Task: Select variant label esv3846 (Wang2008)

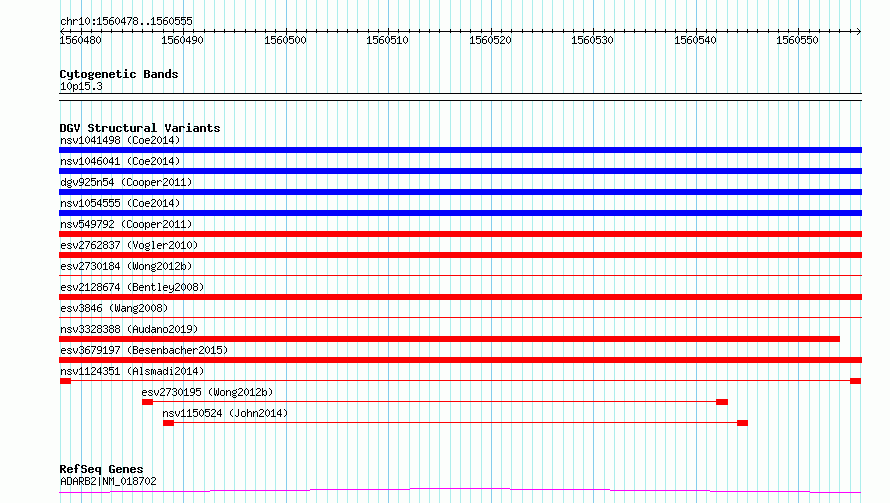Action: (x=114, y=308)
